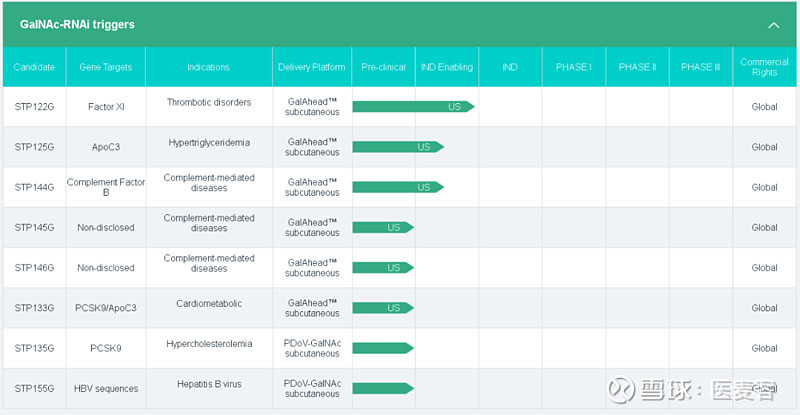The height and width of the screenshot is (415, 800).
Task: Click the Candidate column header
Action: 34,67
